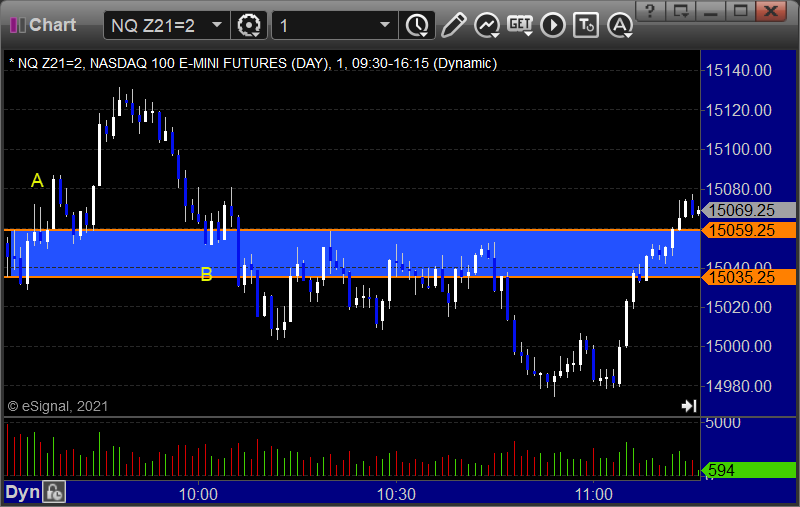Open the GET studies menu
The height and width of the screenshot is (507, 800).
[519, 25]
